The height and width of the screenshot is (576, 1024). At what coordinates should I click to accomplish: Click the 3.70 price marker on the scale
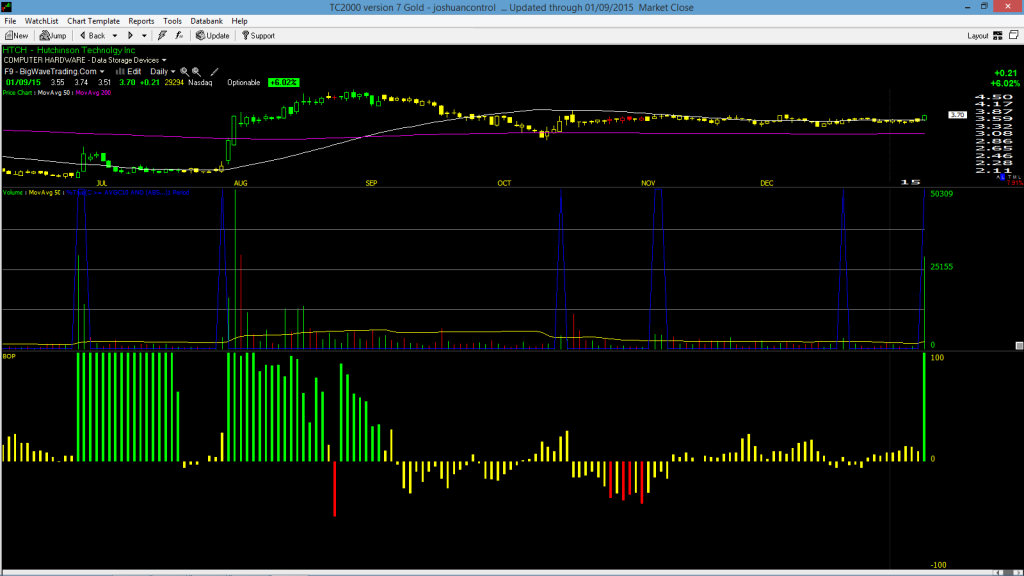point(957,115)
